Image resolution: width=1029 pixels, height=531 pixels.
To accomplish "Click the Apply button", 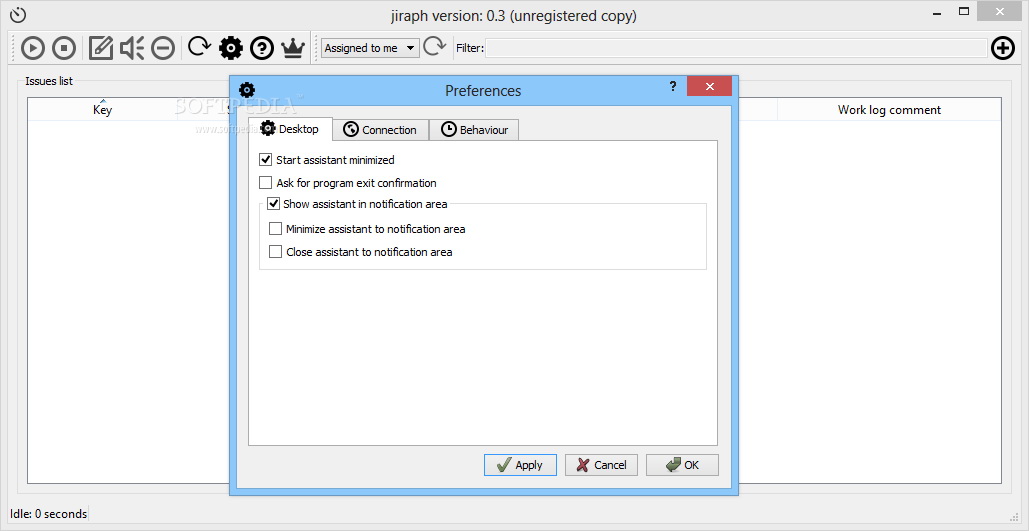I will pos(520,465).
